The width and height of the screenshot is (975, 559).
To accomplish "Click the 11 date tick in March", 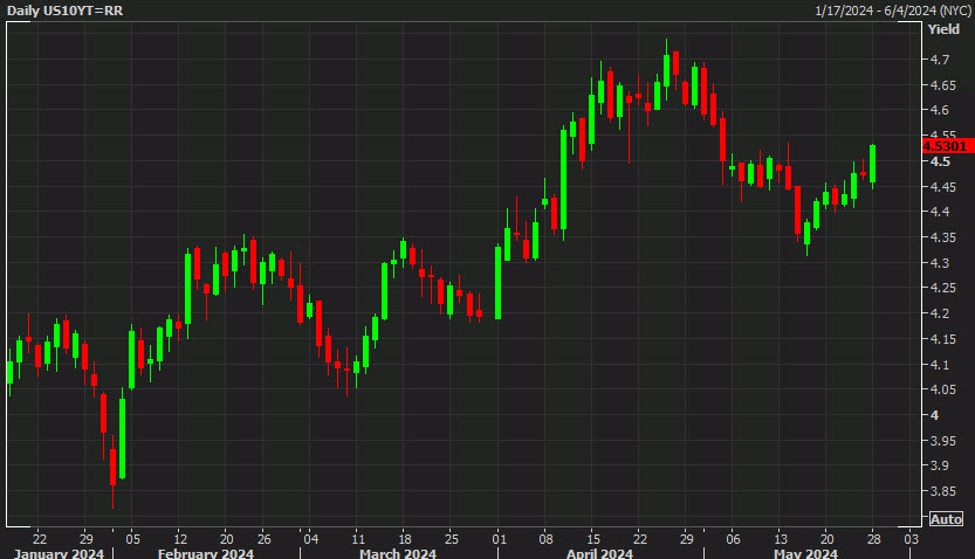I will [358, 539].
